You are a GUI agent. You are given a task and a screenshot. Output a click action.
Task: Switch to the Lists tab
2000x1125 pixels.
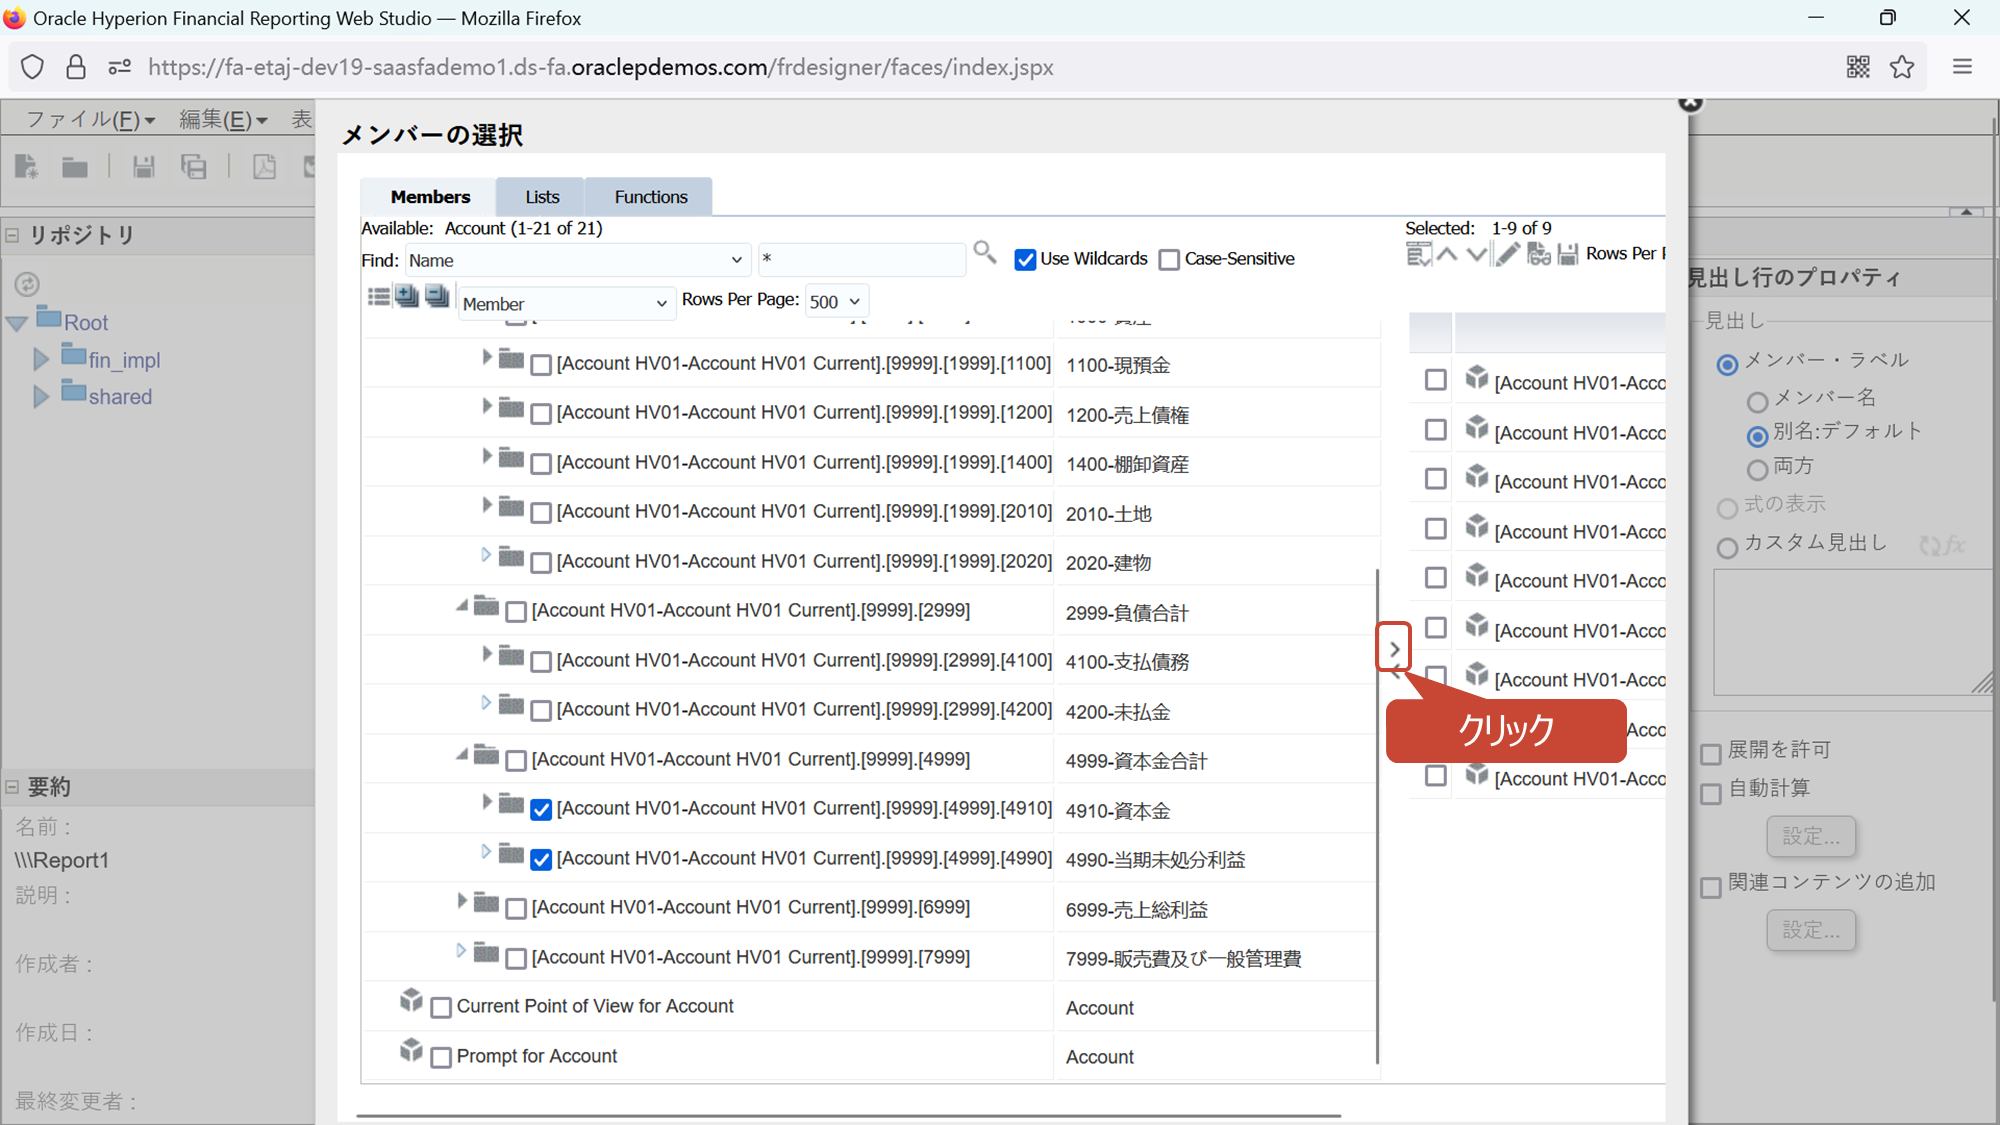point(542,197)
